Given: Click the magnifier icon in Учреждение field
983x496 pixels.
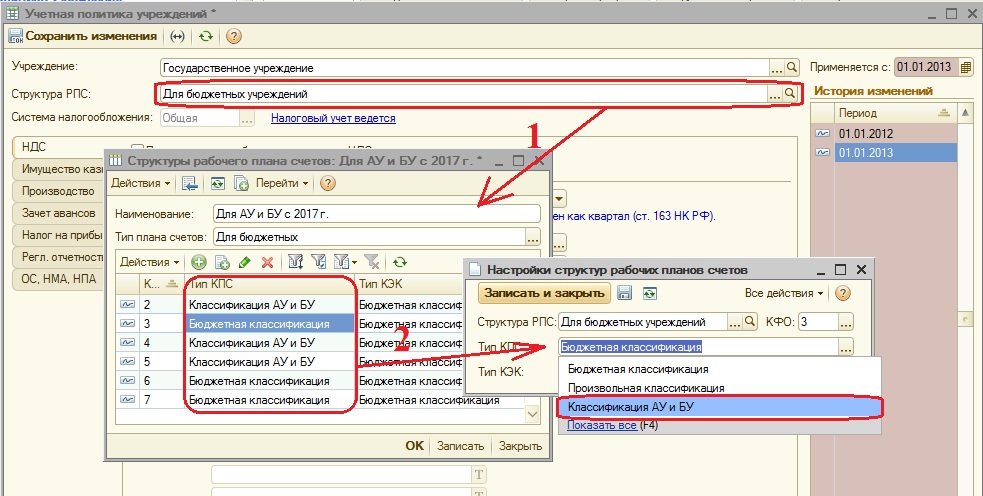Looking at the screenshot, I should click(x=792, y=67).
